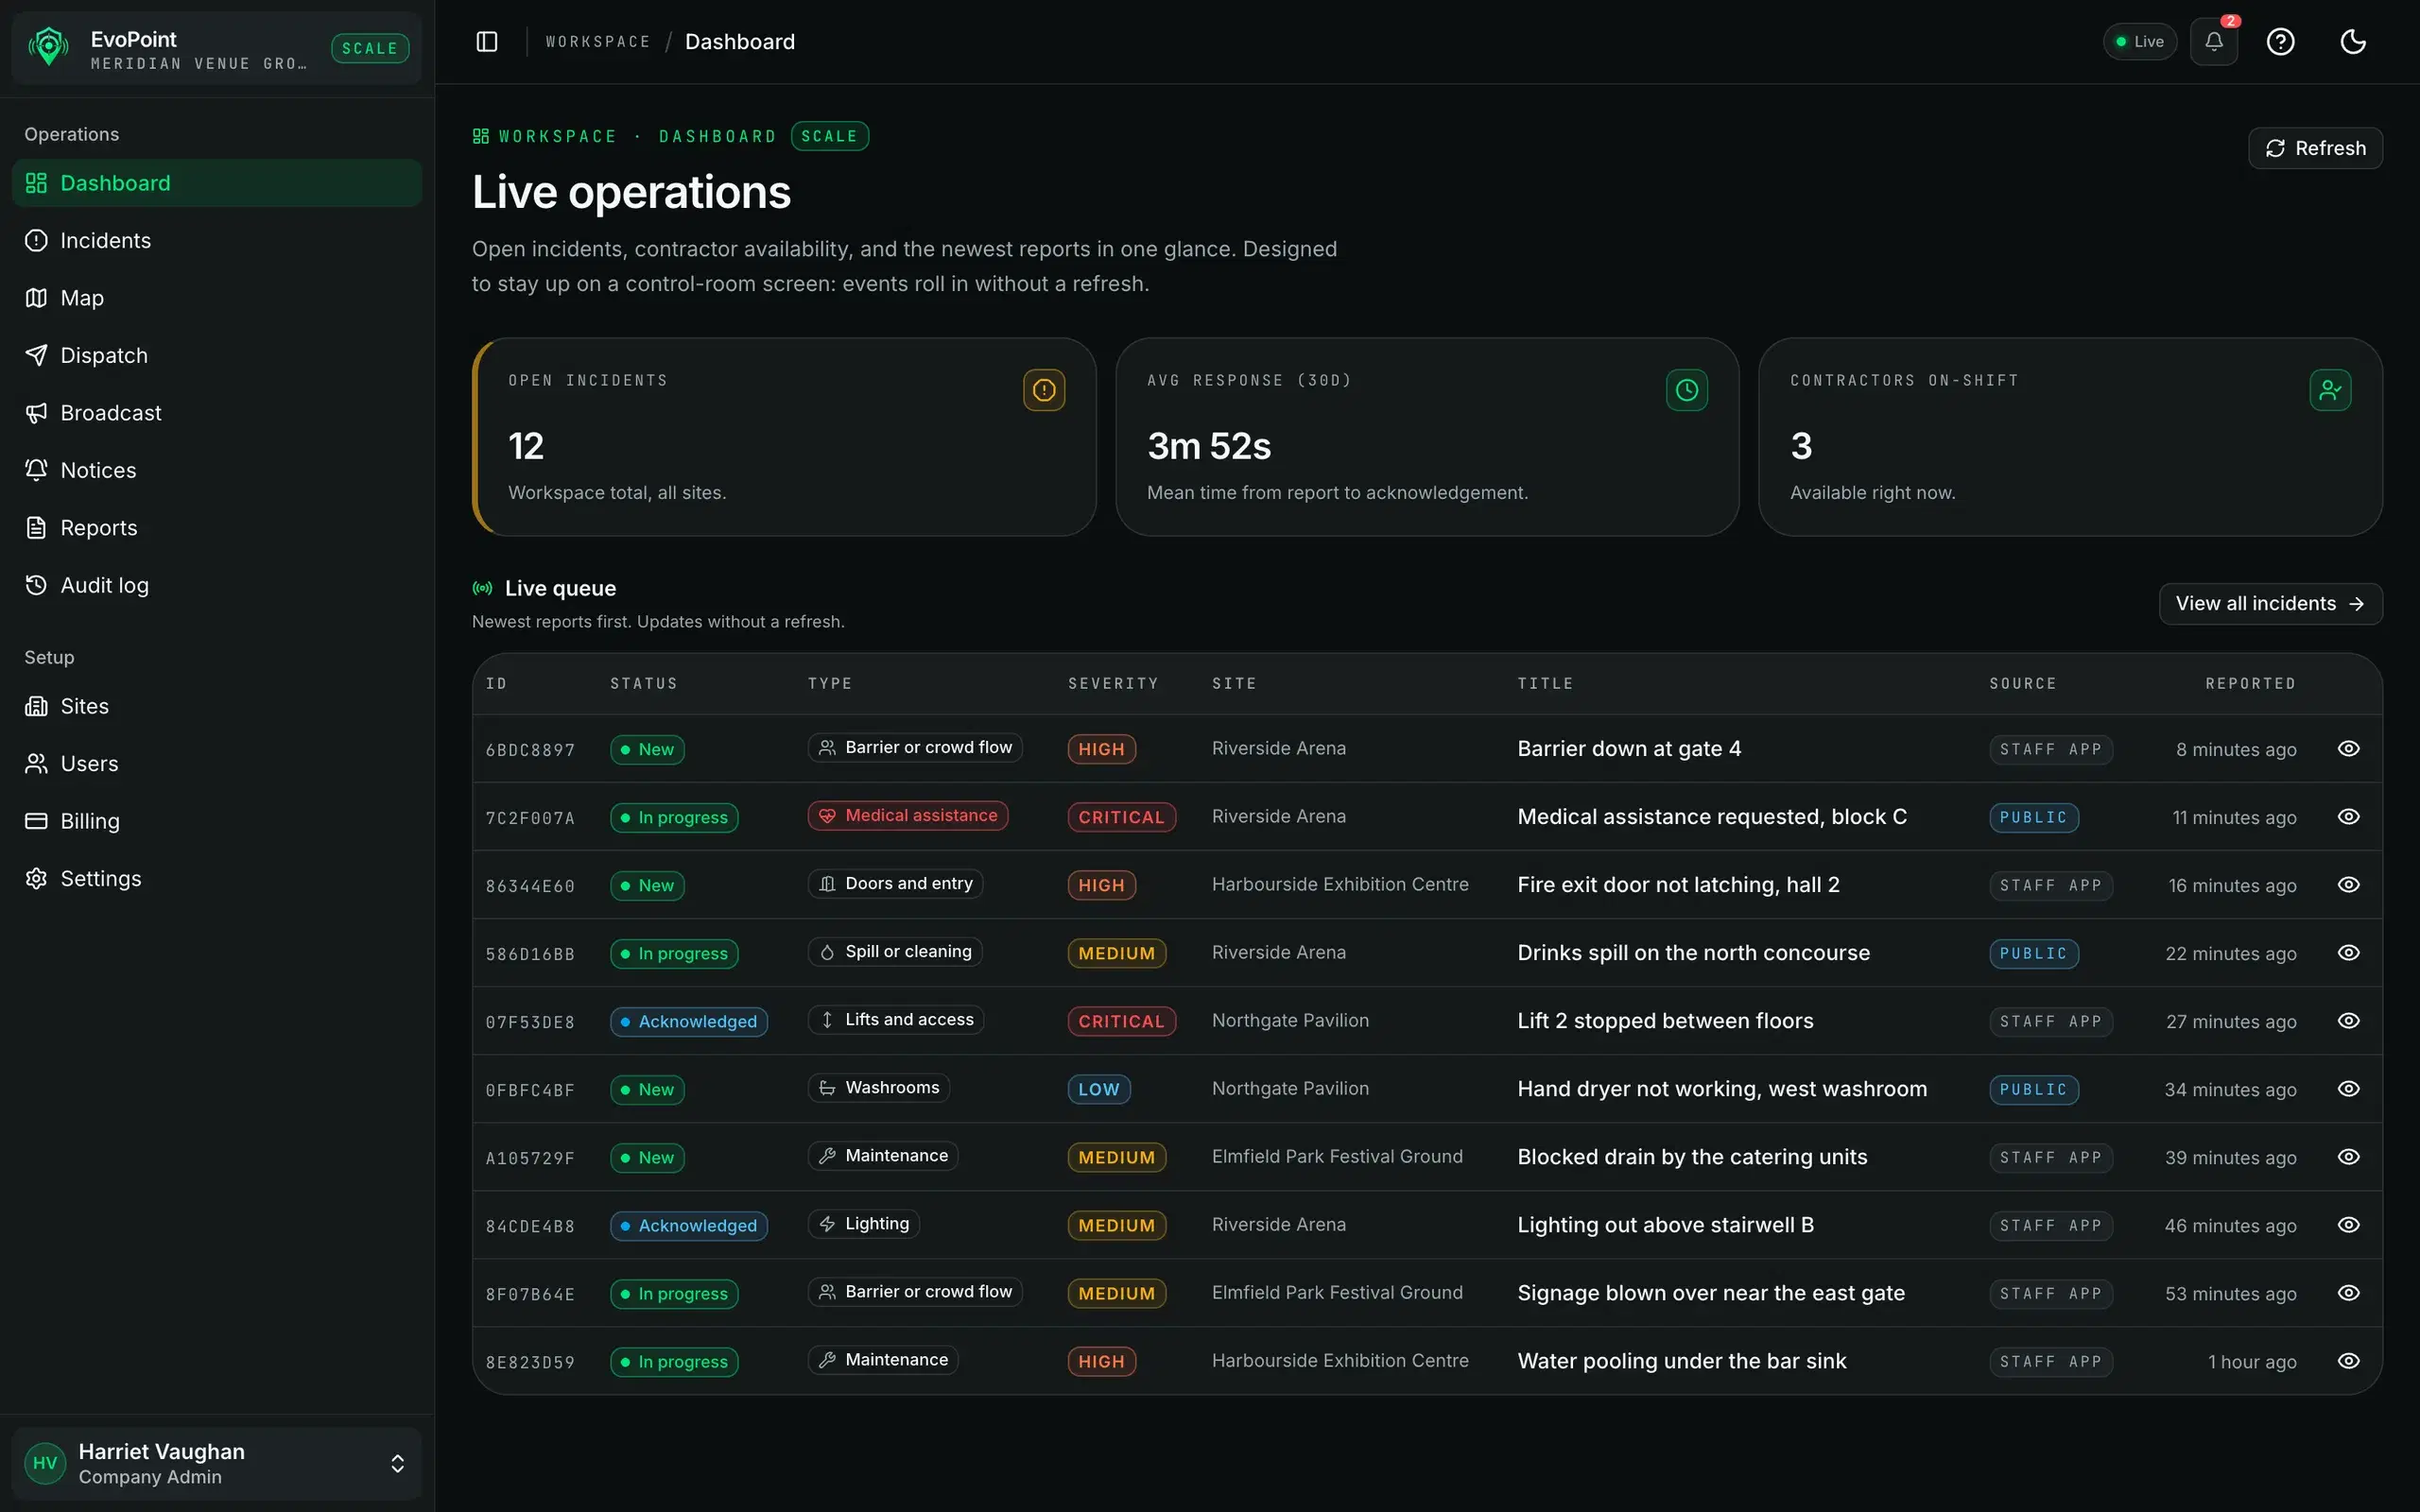Click PUBLIC source badge in Drinks spill row
This screenshot has height=1512, width=2420.
(2033, 954)
